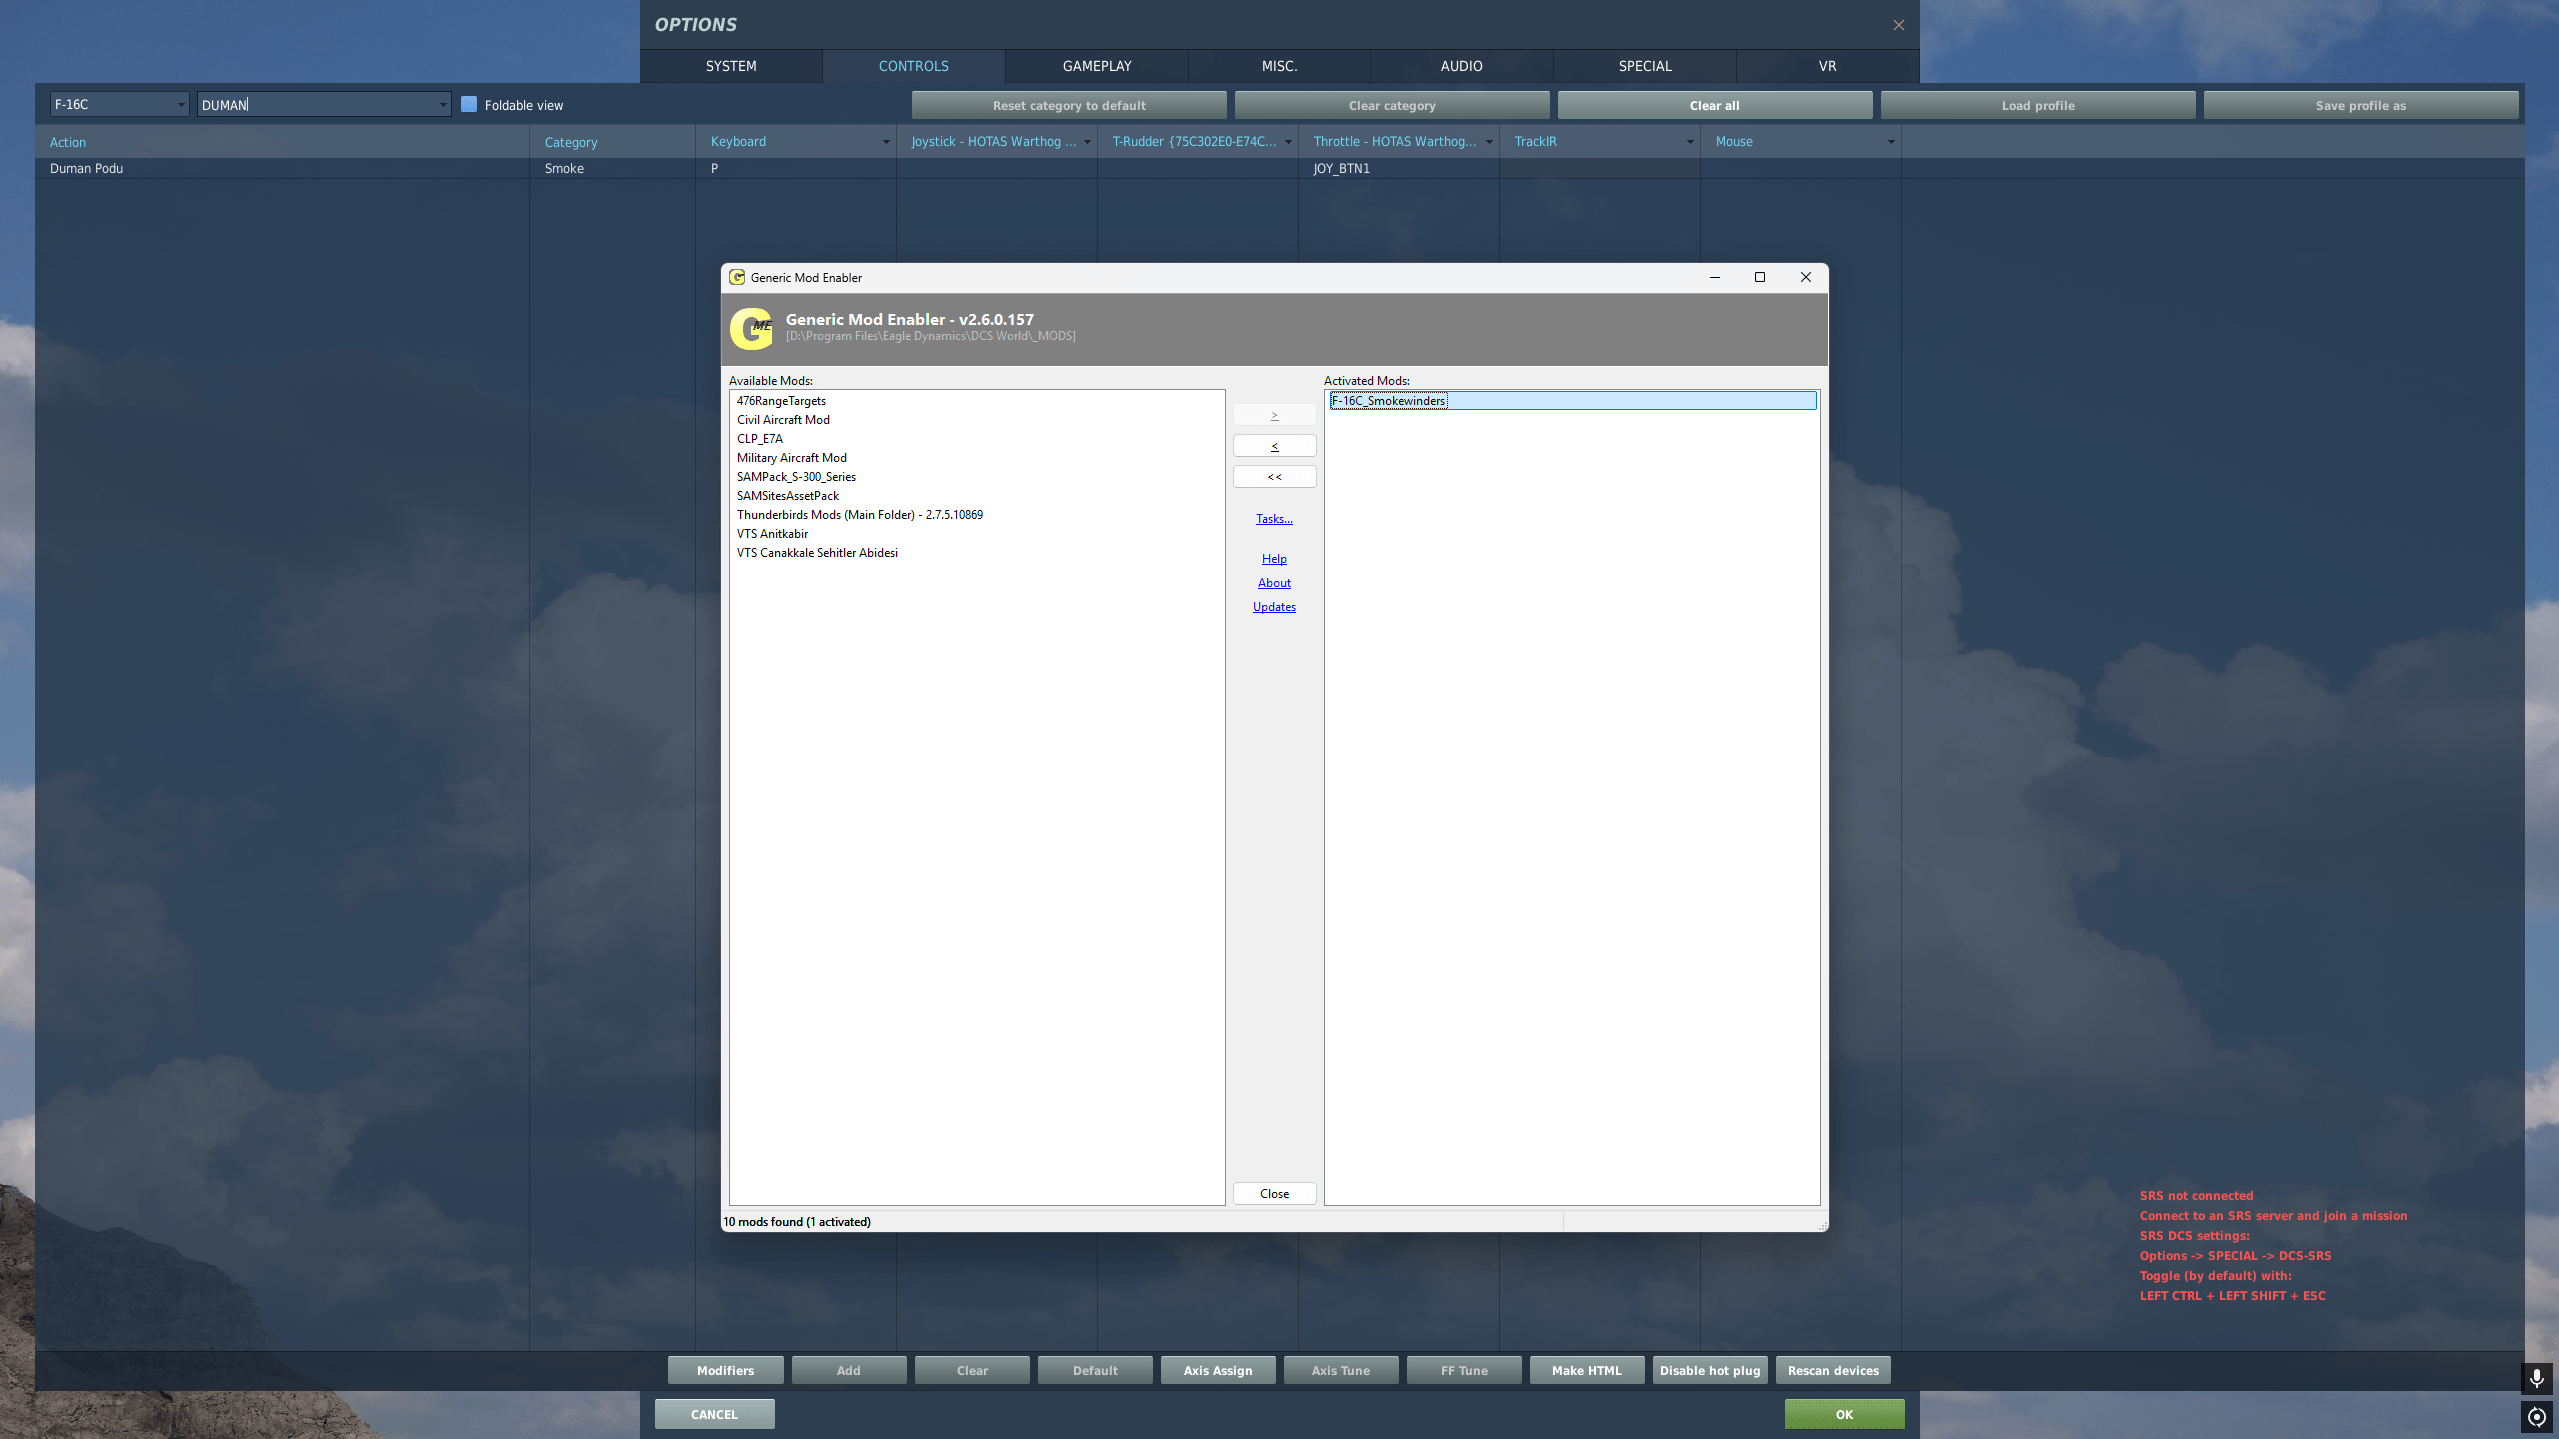Click the activate mod > arrow button
Viewport: 2559px width, 1439px height.
(1274, 415)
